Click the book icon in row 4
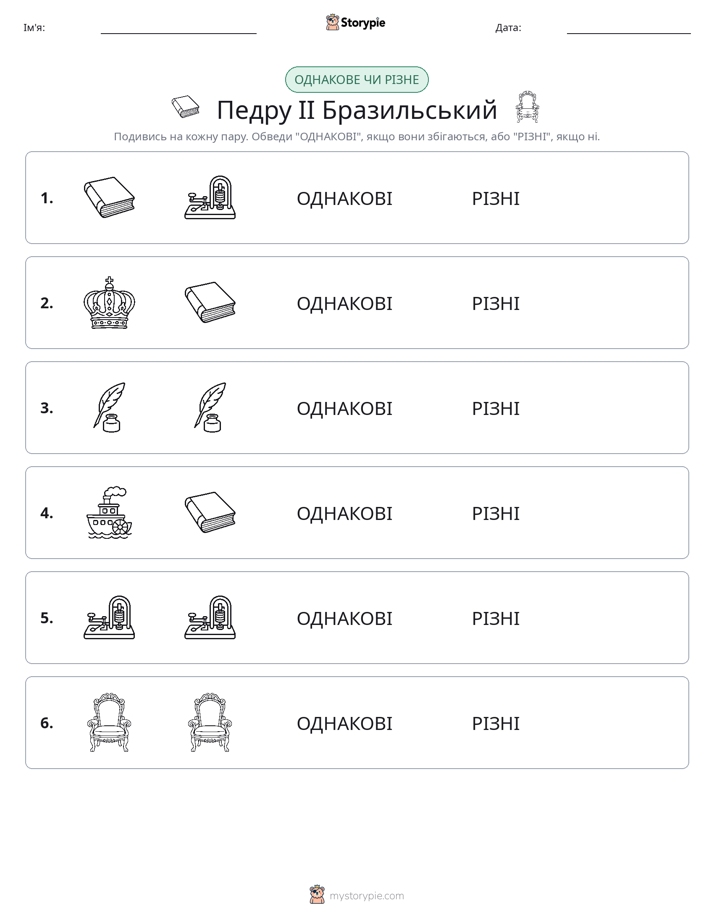This screenshot has height=924, width=714. pos(210,513)
